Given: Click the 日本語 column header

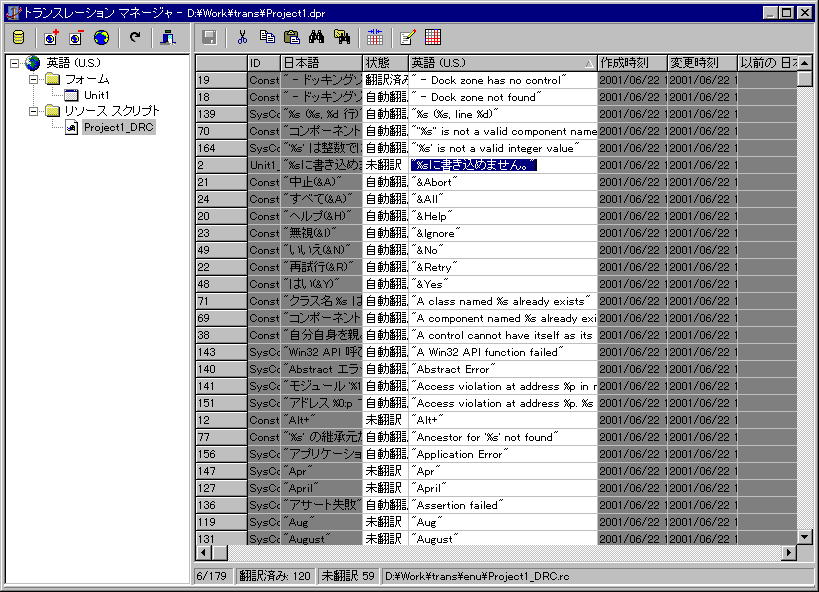Looking at the screenshot, I should tap(321, 63).
